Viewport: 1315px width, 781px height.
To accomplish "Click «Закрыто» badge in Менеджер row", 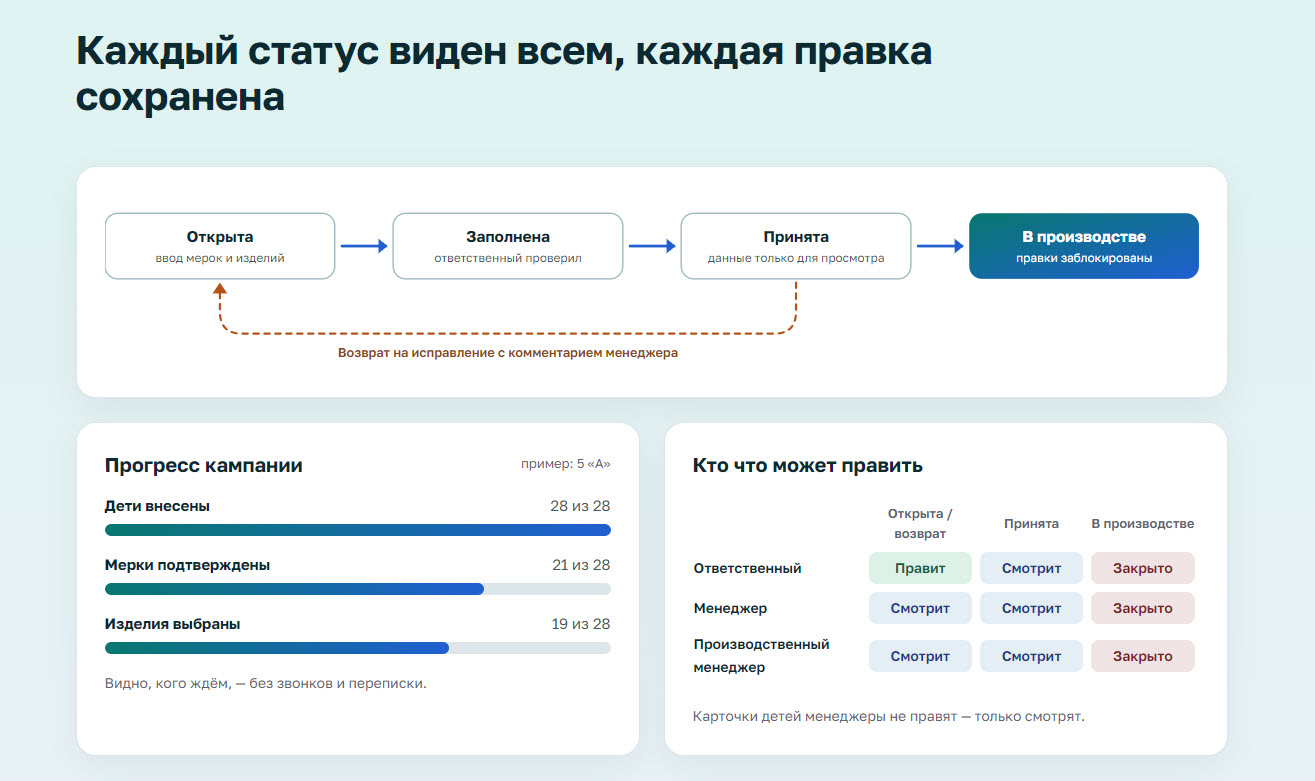I will [x=1143, y=608].
